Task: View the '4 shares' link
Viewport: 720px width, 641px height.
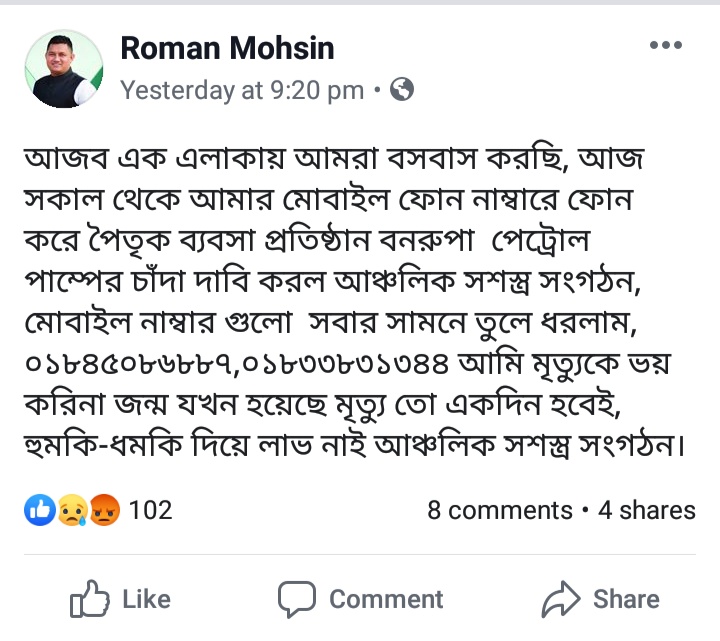Action: 646,510
